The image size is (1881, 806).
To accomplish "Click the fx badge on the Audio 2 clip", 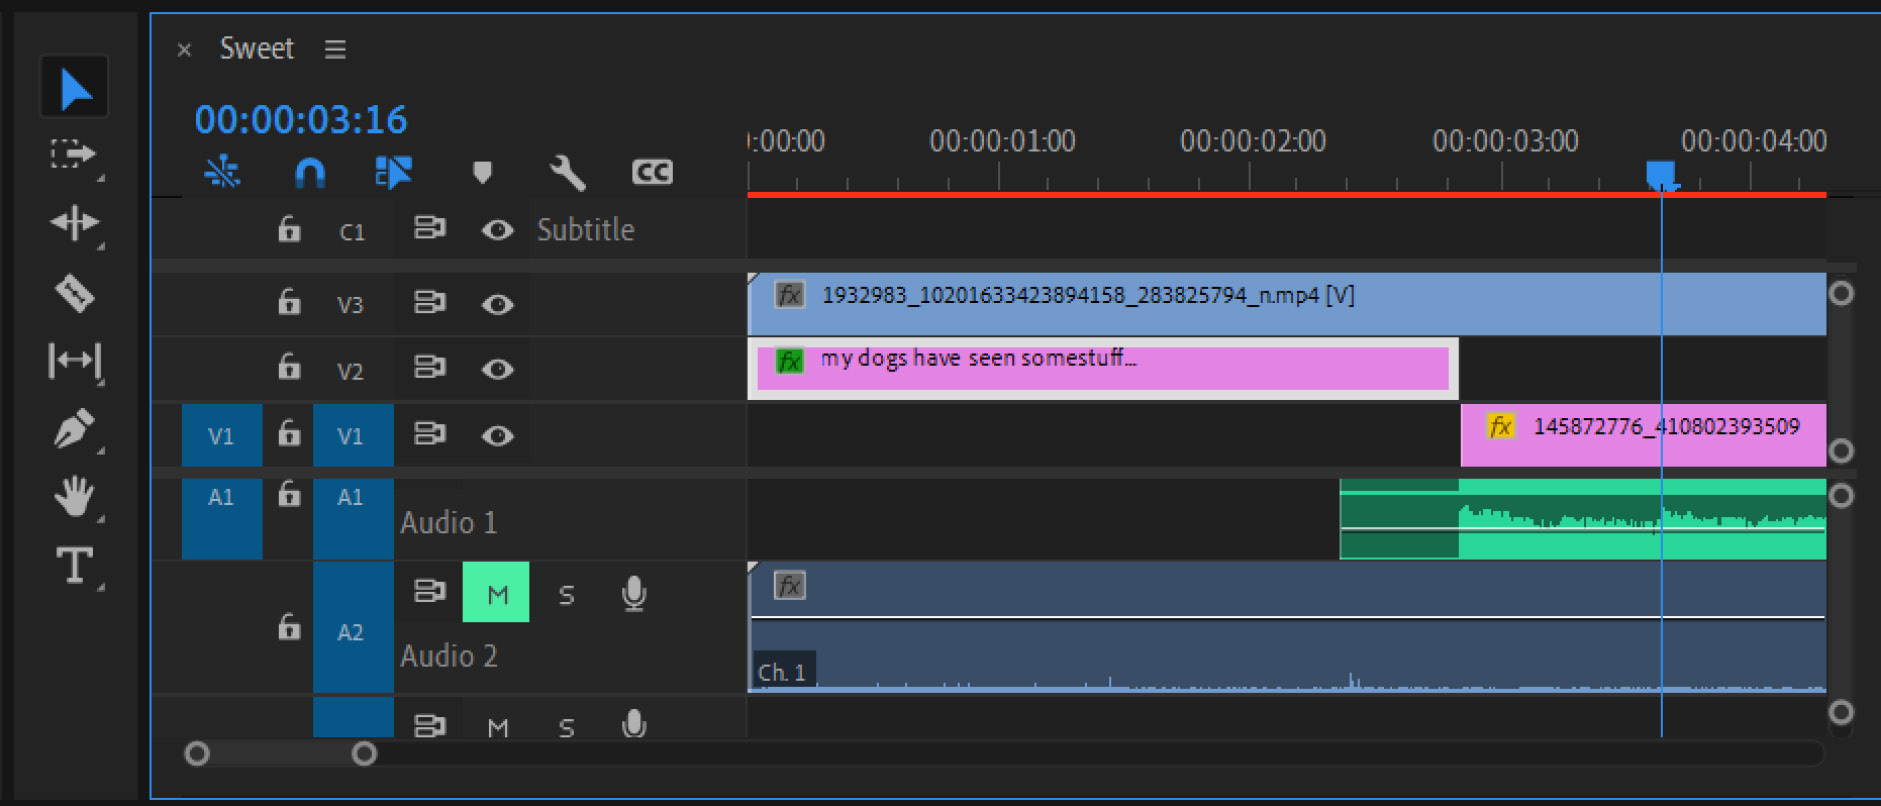I will tap(789, 586).
